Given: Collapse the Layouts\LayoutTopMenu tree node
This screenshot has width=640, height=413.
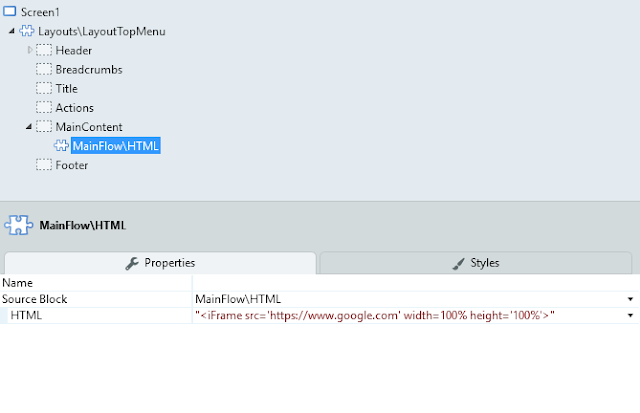Looking at the screenshot, I should pos(12,31).
